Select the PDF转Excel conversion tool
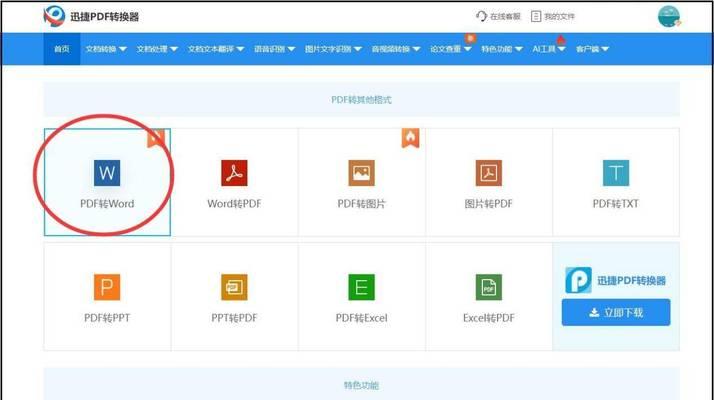The height and width of the screenshot is (400, 714). coord(362,297)
